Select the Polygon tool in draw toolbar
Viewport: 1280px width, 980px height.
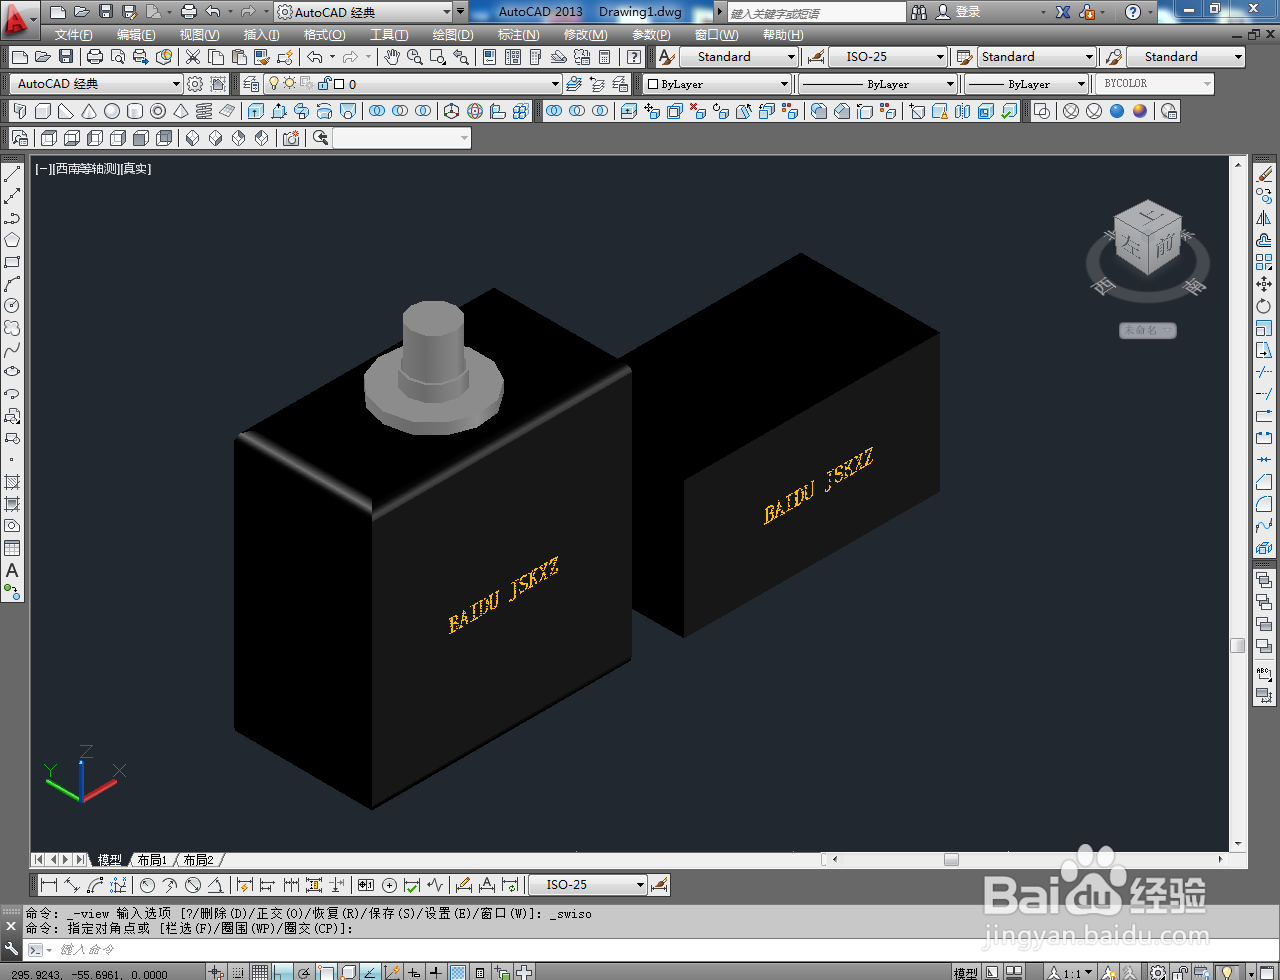tap(12, 240)
